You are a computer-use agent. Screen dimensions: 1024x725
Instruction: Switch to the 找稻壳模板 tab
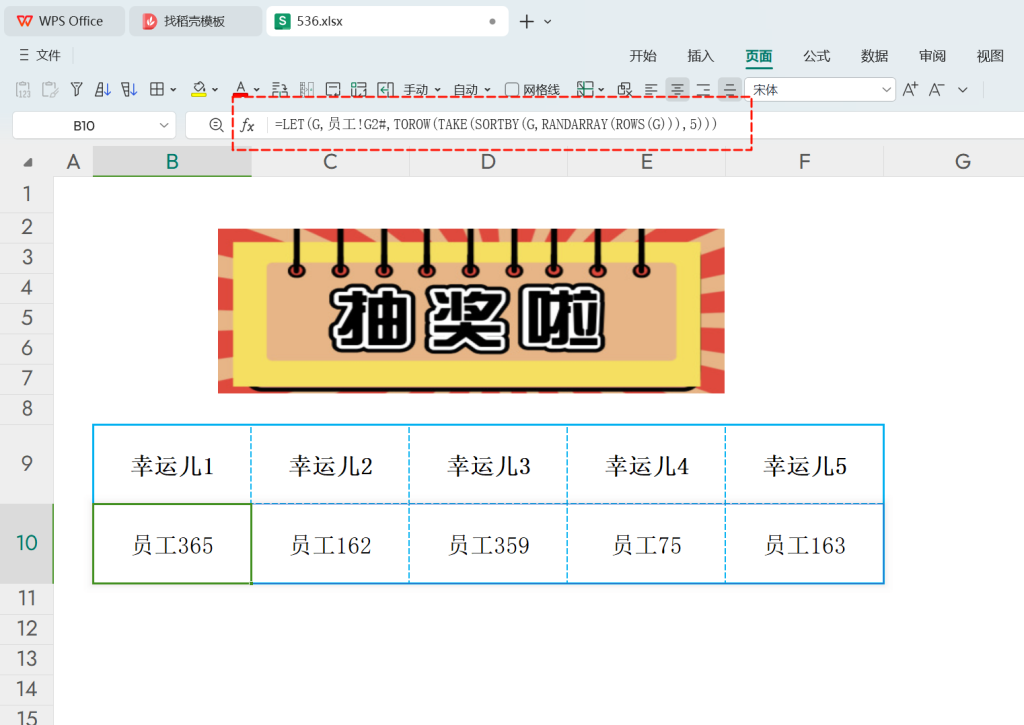point(195,21)
